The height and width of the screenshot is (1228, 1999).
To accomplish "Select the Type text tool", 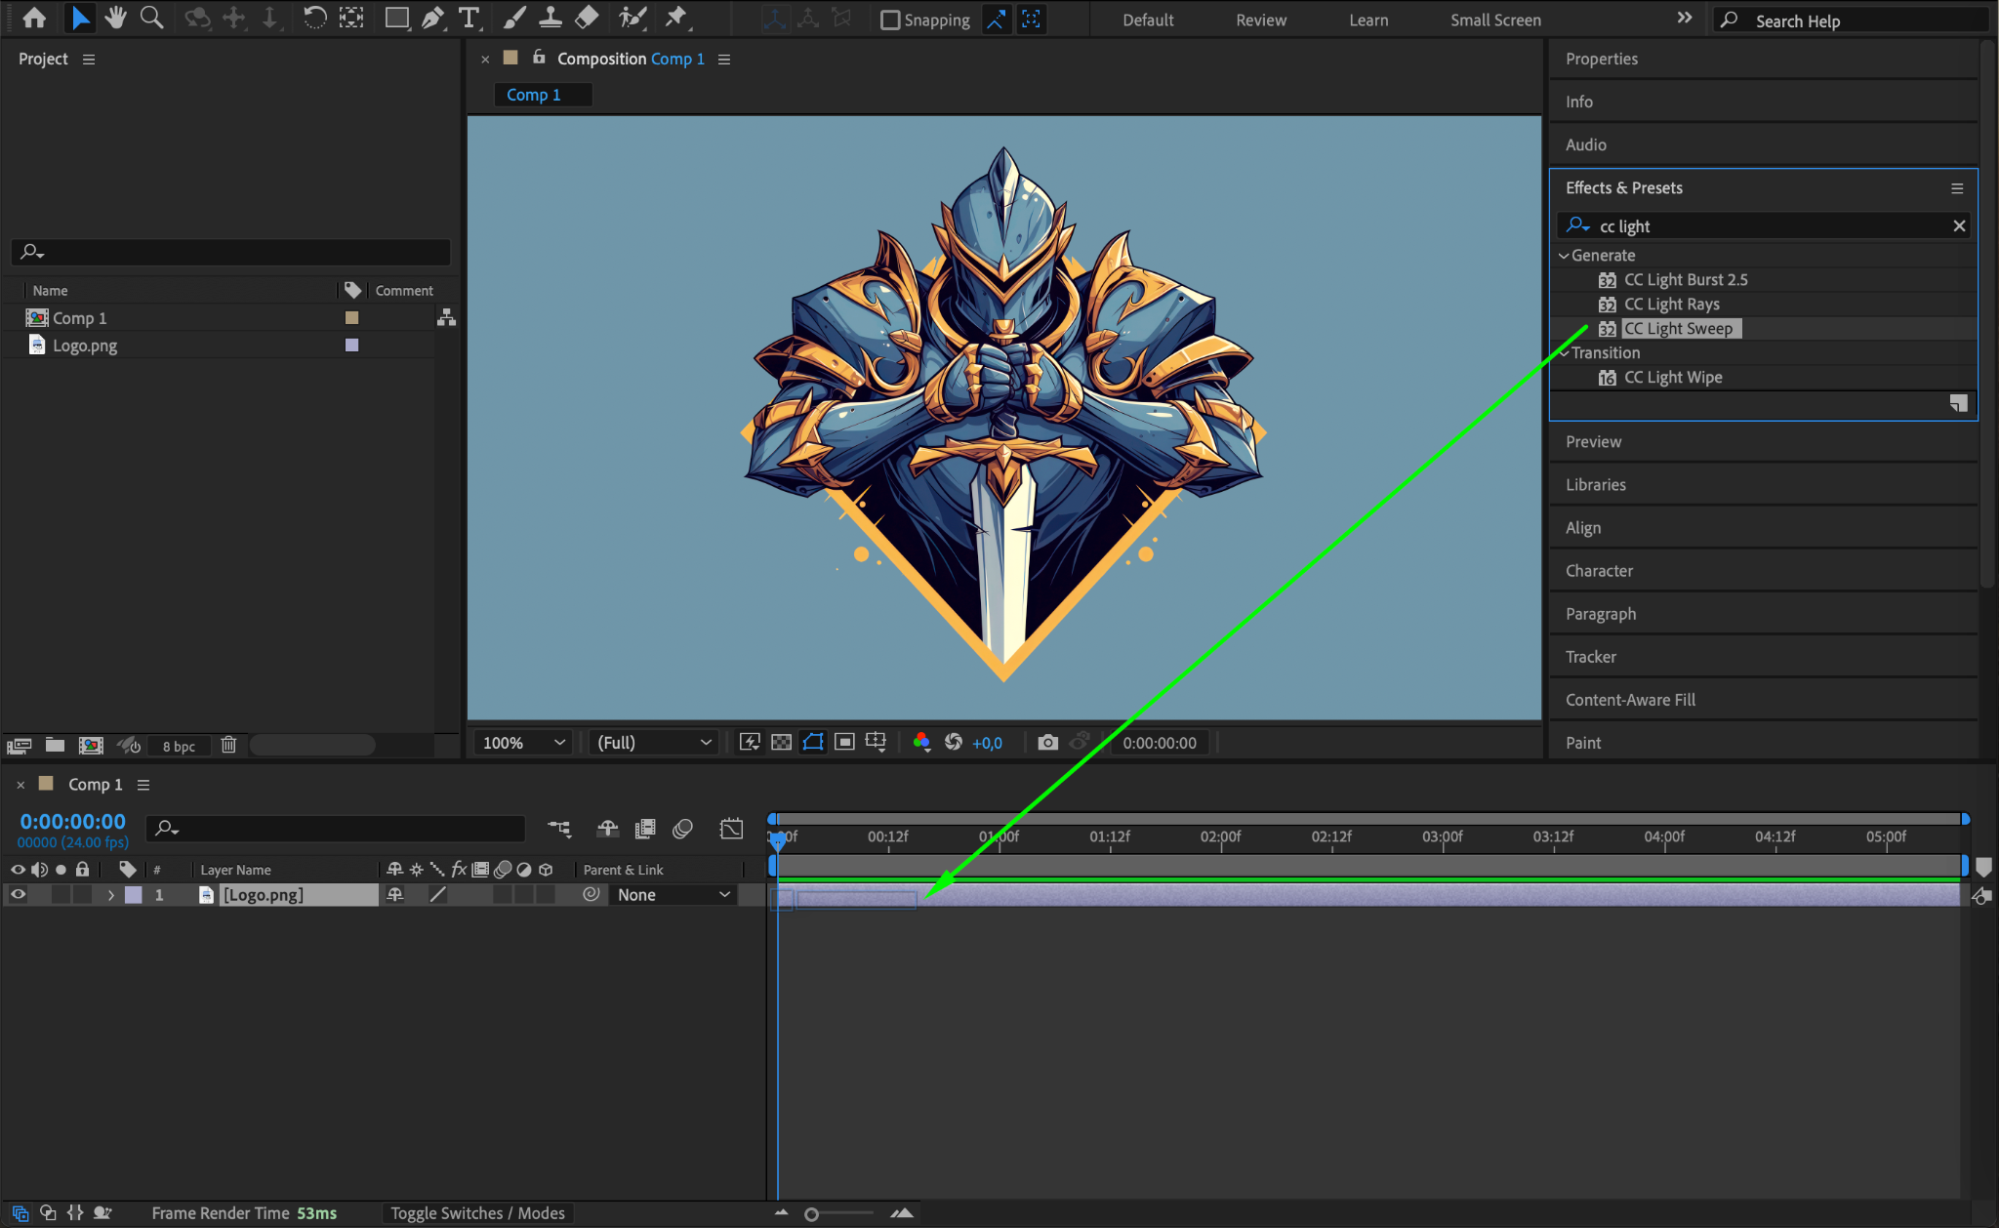I will [x=468, y=18].
